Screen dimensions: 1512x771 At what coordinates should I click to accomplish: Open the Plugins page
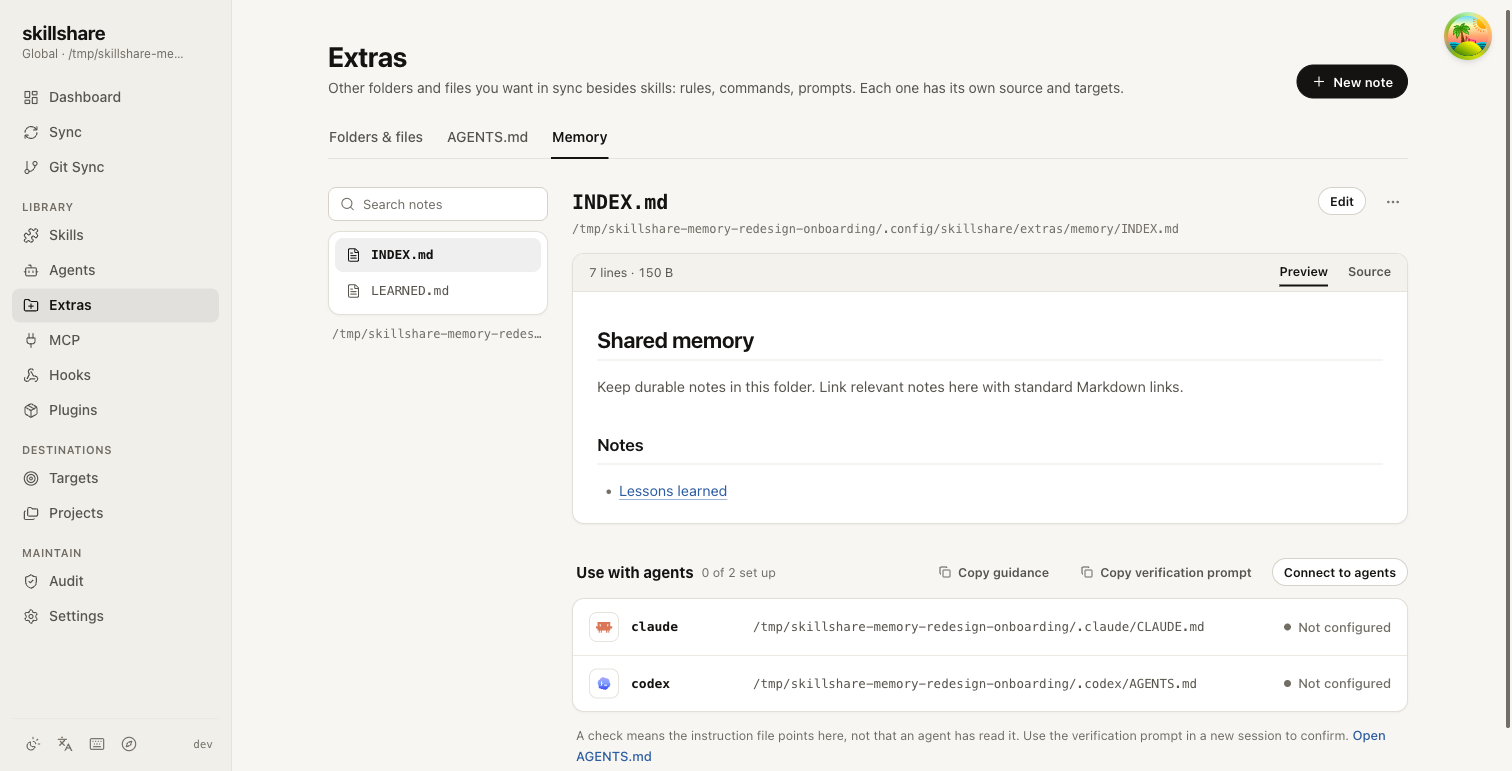[x=115, y=410]
